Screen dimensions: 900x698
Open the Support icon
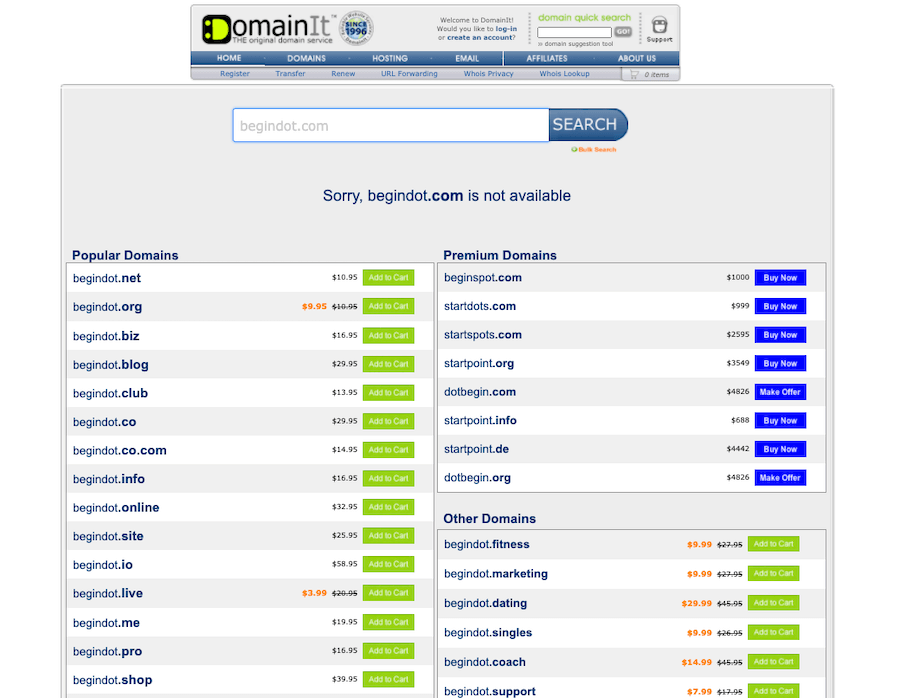tap(660, 29)
